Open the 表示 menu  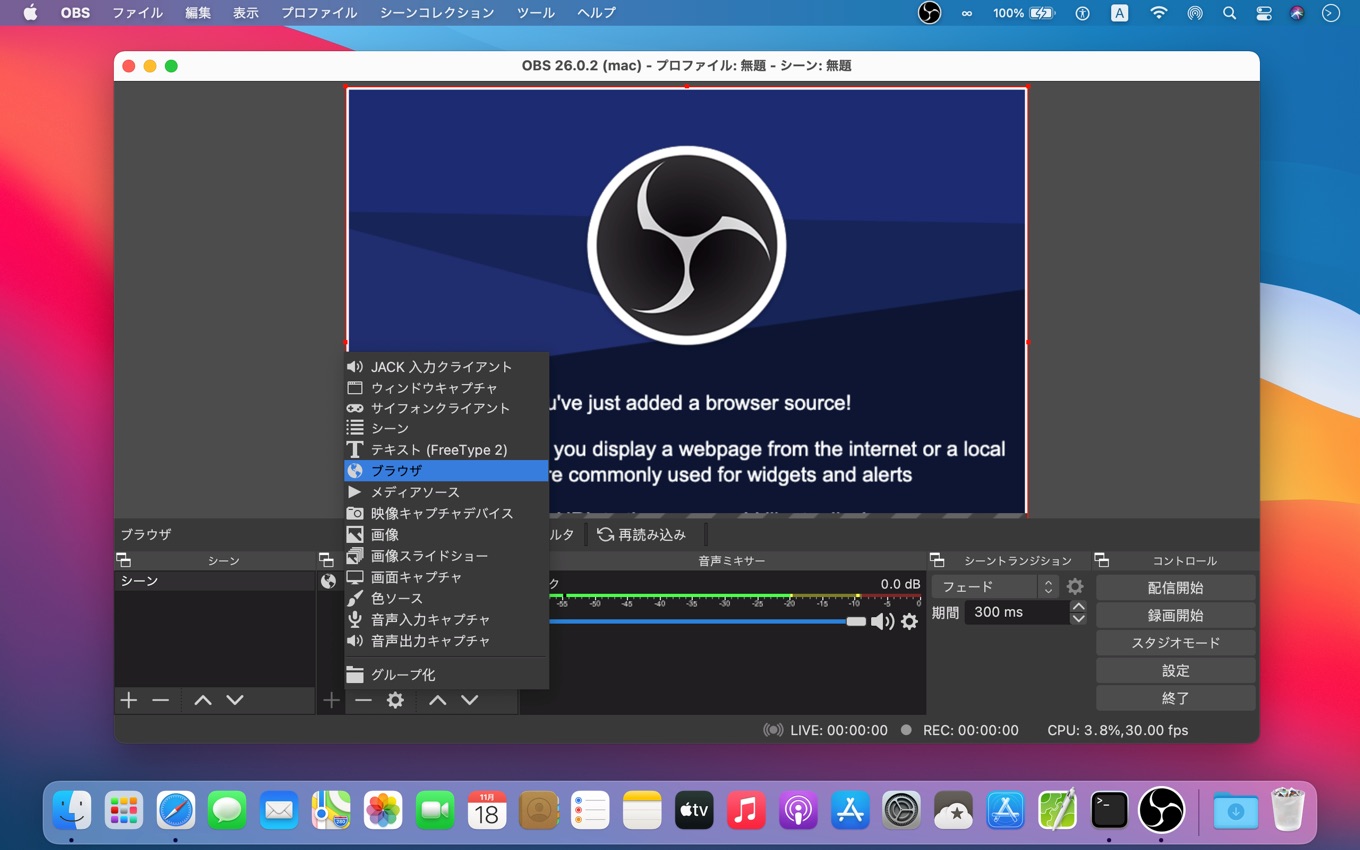[246, 13]
